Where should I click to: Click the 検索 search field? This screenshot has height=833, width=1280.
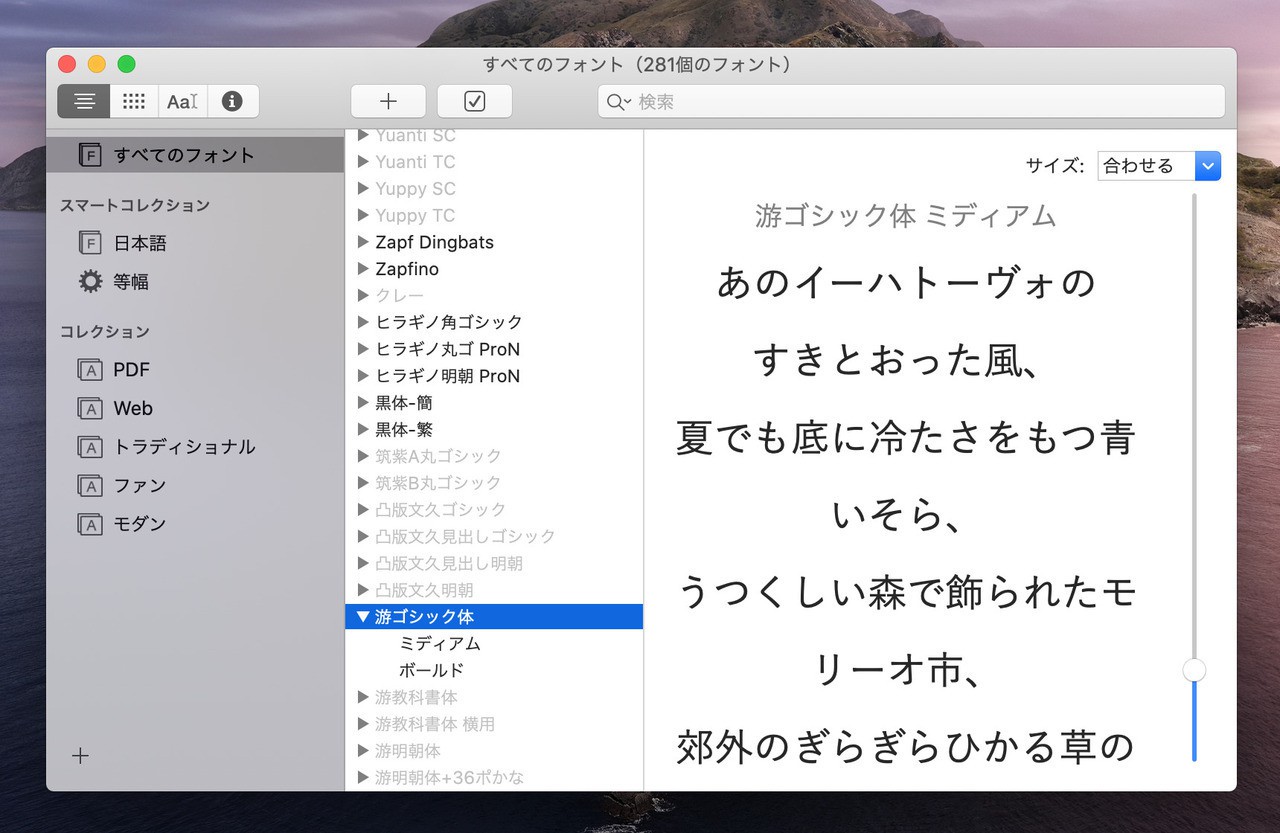[x=920, y=101]
